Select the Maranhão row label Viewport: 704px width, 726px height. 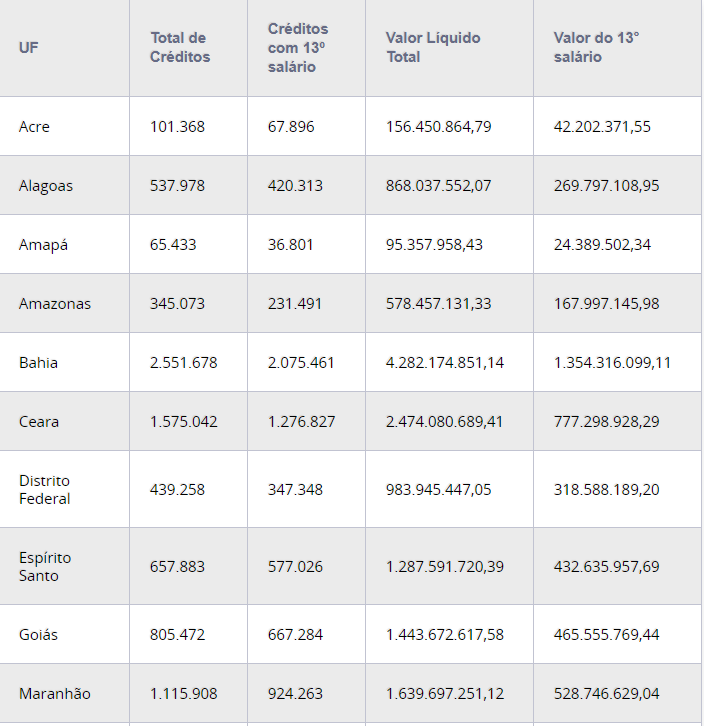pos(54,694)
